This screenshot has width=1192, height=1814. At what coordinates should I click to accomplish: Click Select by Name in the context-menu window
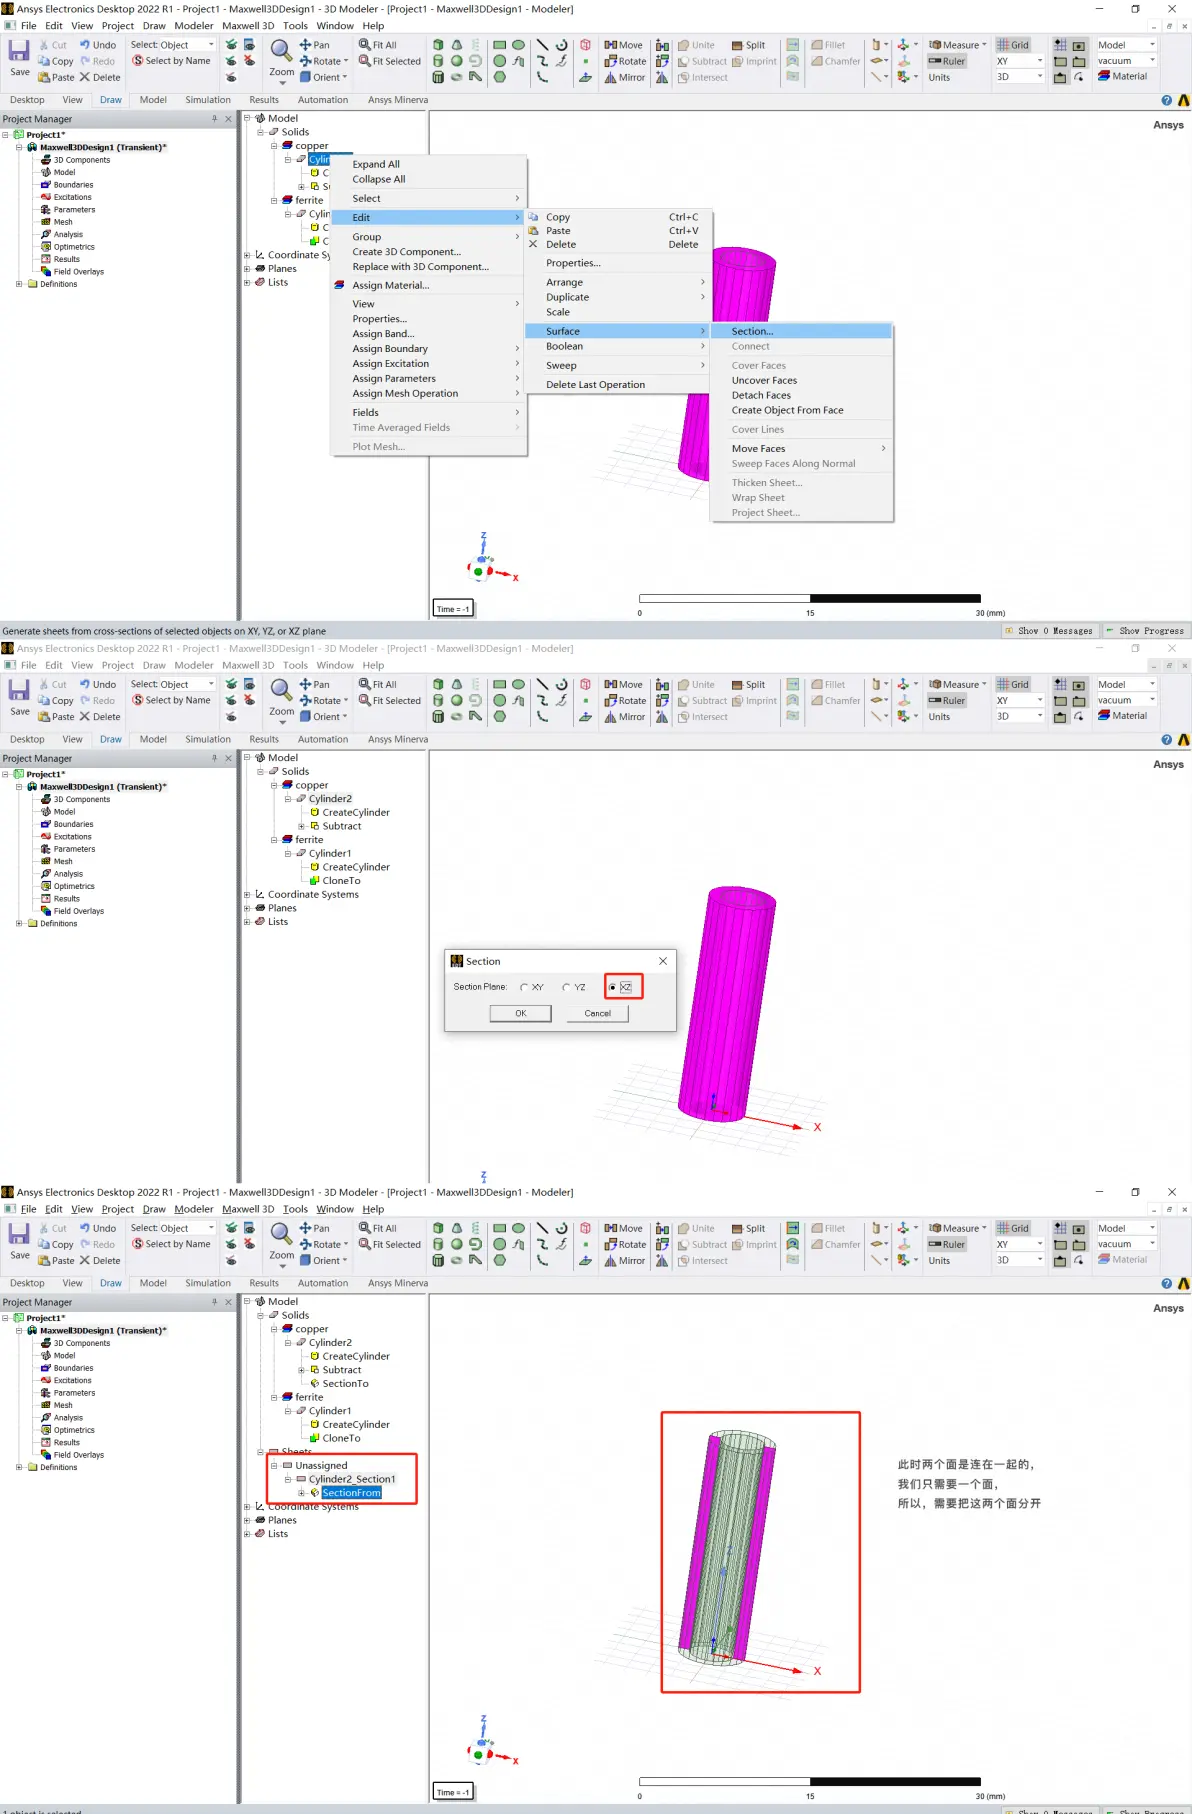[x=171, y=61]
